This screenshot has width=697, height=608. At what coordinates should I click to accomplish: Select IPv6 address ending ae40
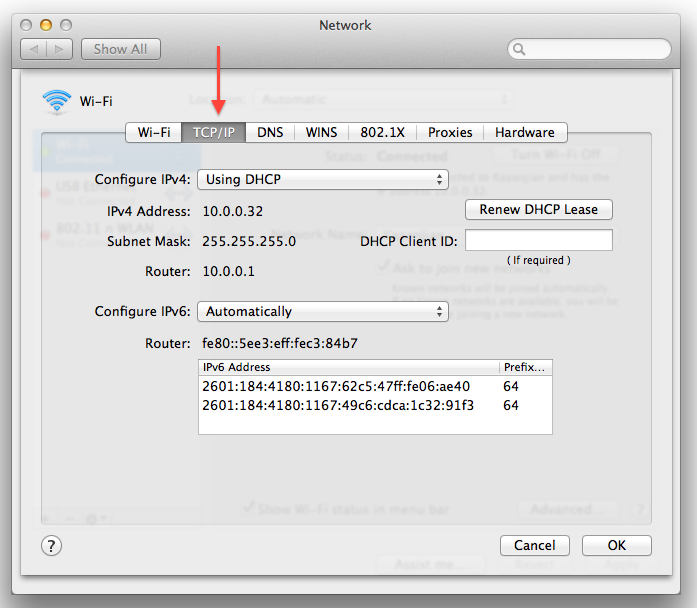375,386
